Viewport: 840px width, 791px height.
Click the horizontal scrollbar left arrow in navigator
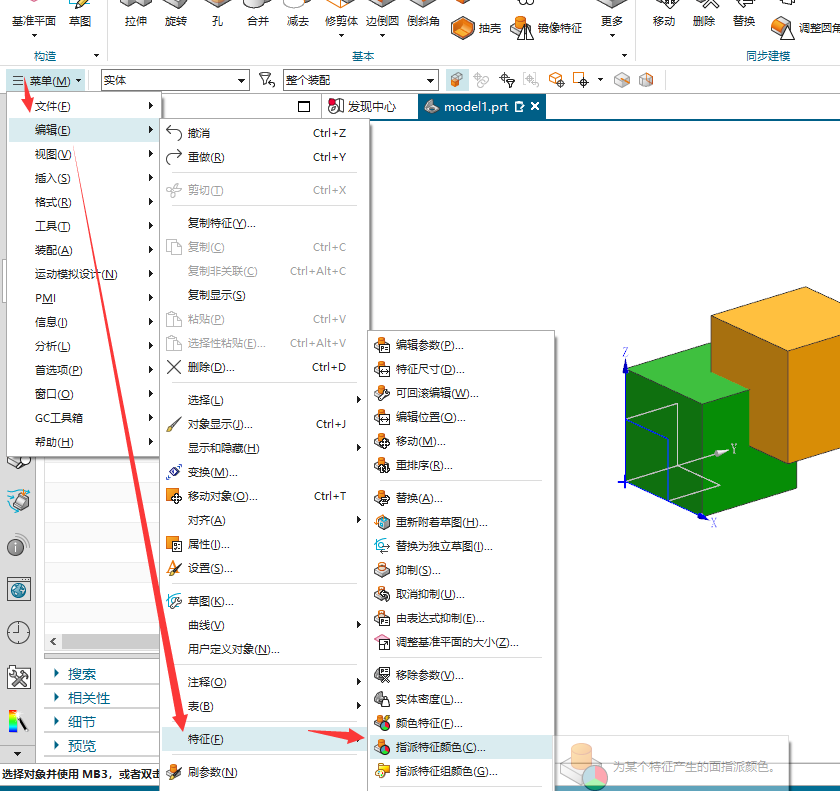pyautogui.click(x=54, y=642)
